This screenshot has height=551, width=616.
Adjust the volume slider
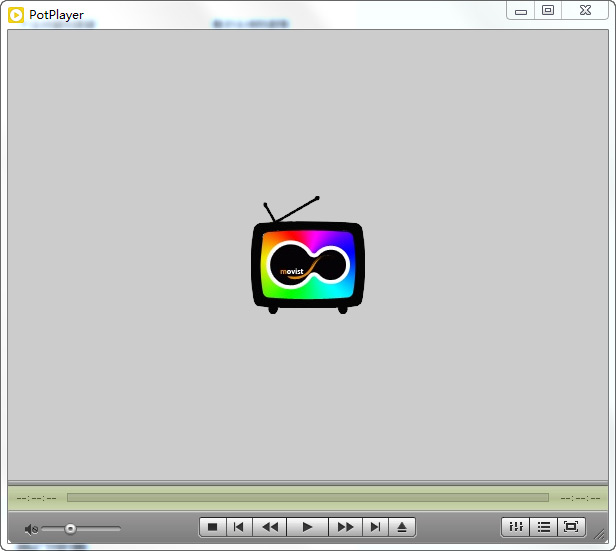point(81,529)
